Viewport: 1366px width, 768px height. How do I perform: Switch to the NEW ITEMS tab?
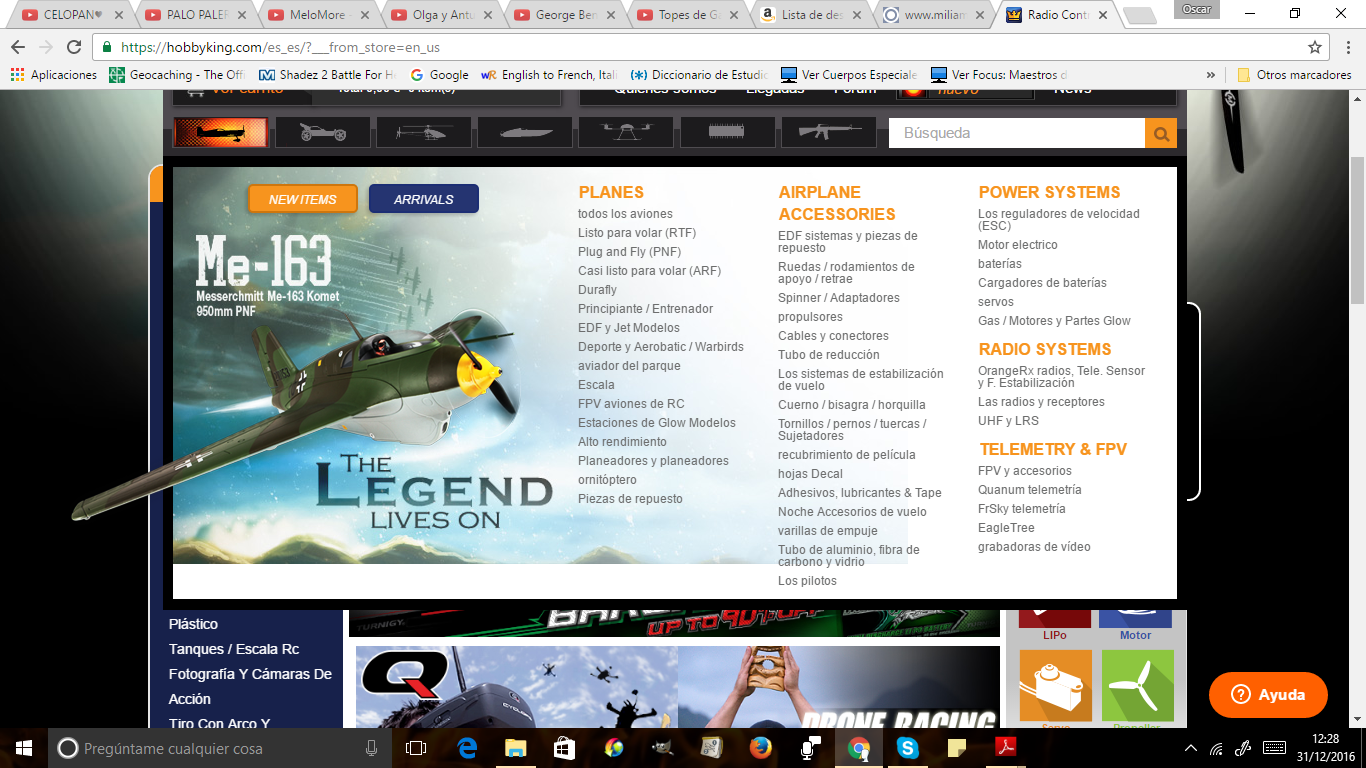(302, 199)
